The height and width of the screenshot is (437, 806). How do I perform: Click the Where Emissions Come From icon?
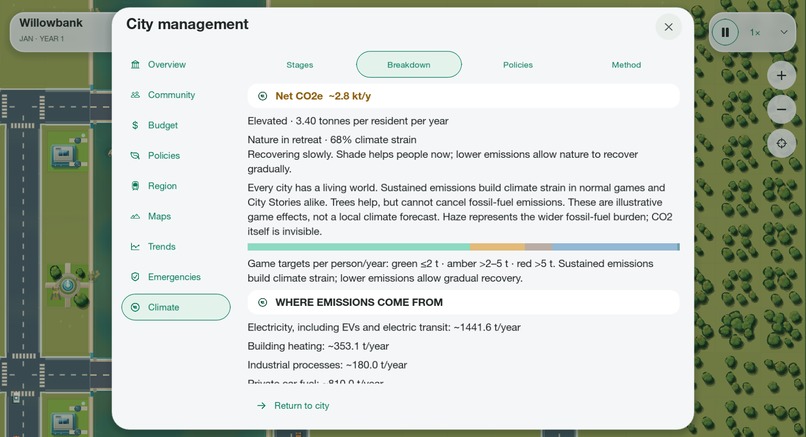(x=262, y=302)
